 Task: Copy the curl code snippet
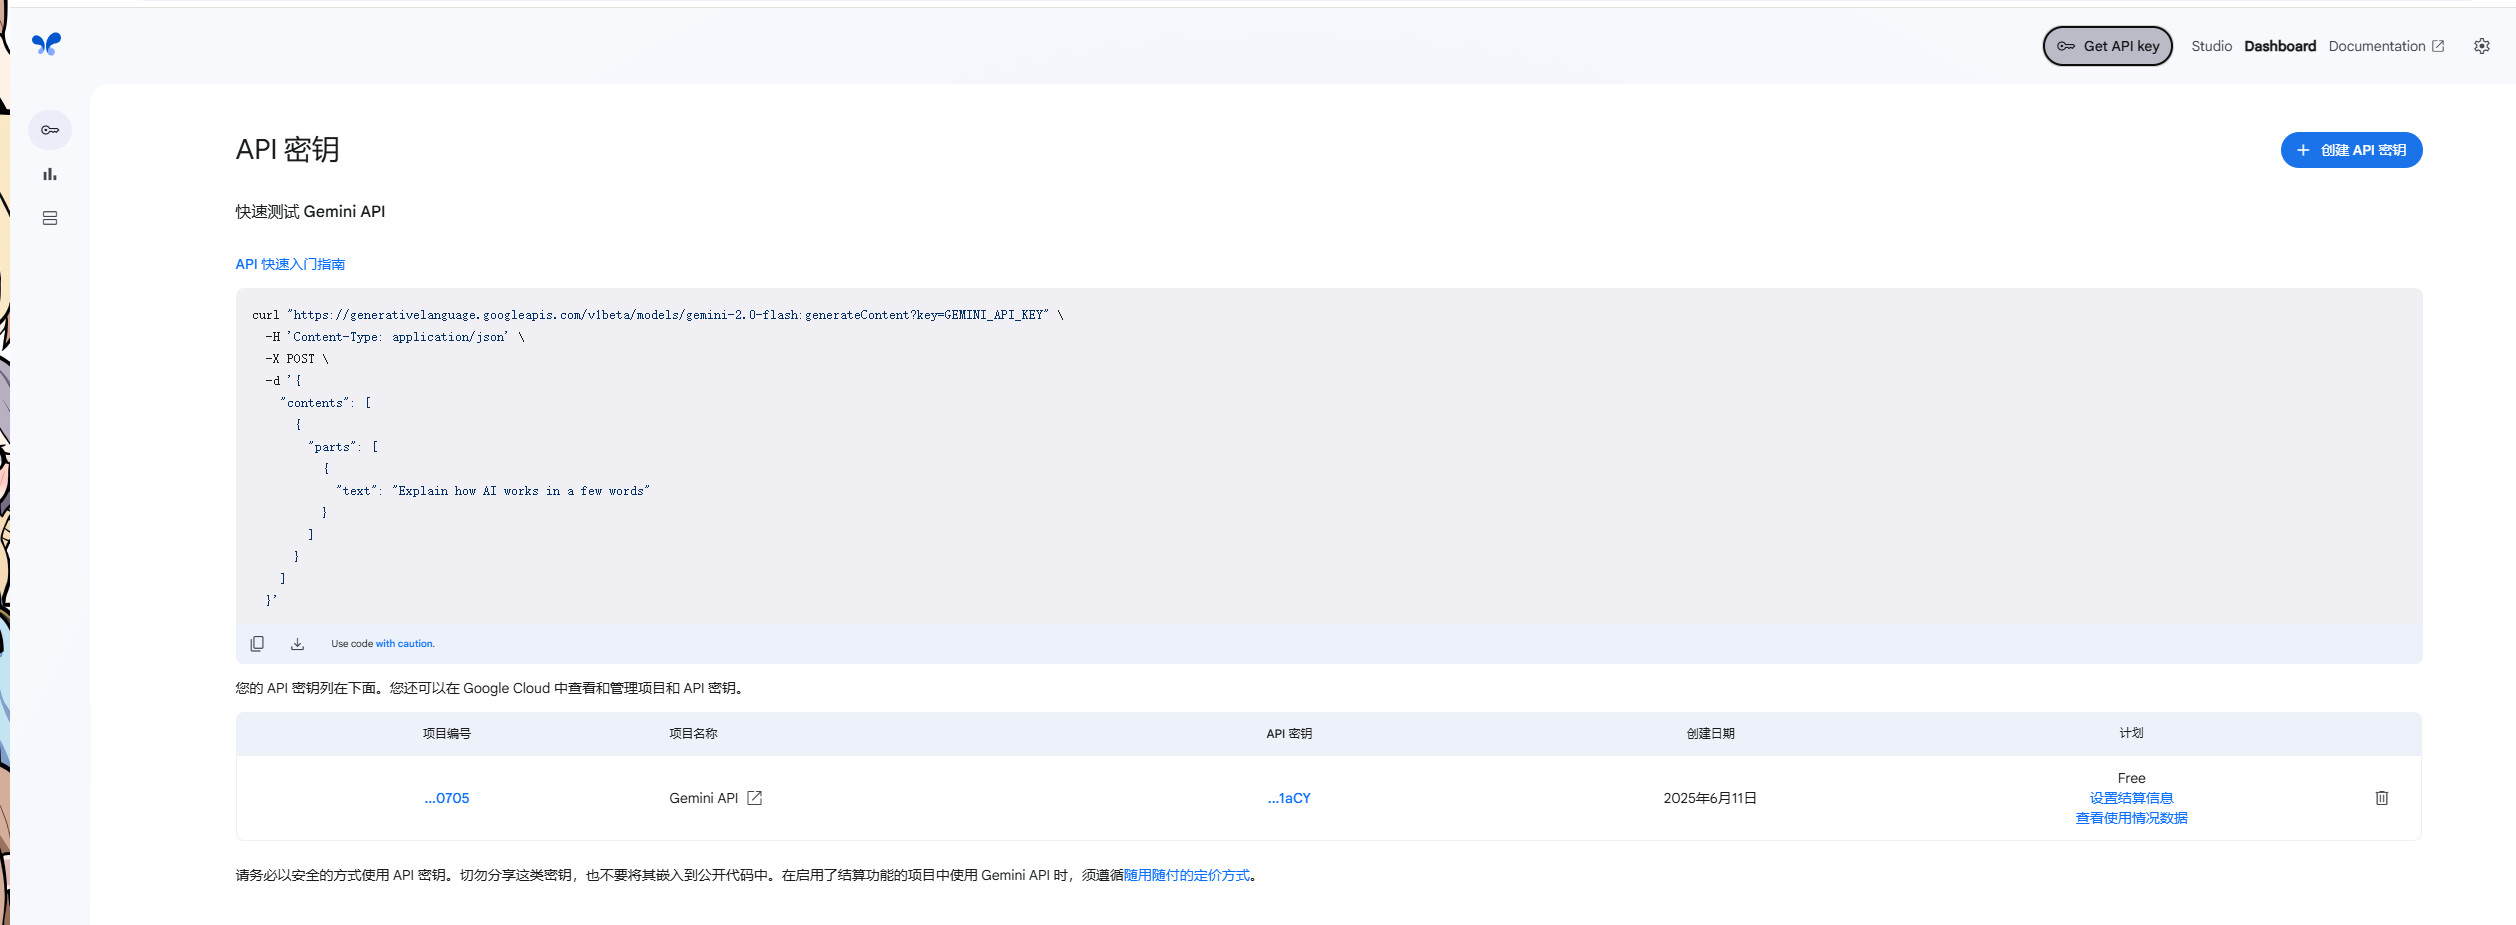pyautogui.click(x=257, y=644)
